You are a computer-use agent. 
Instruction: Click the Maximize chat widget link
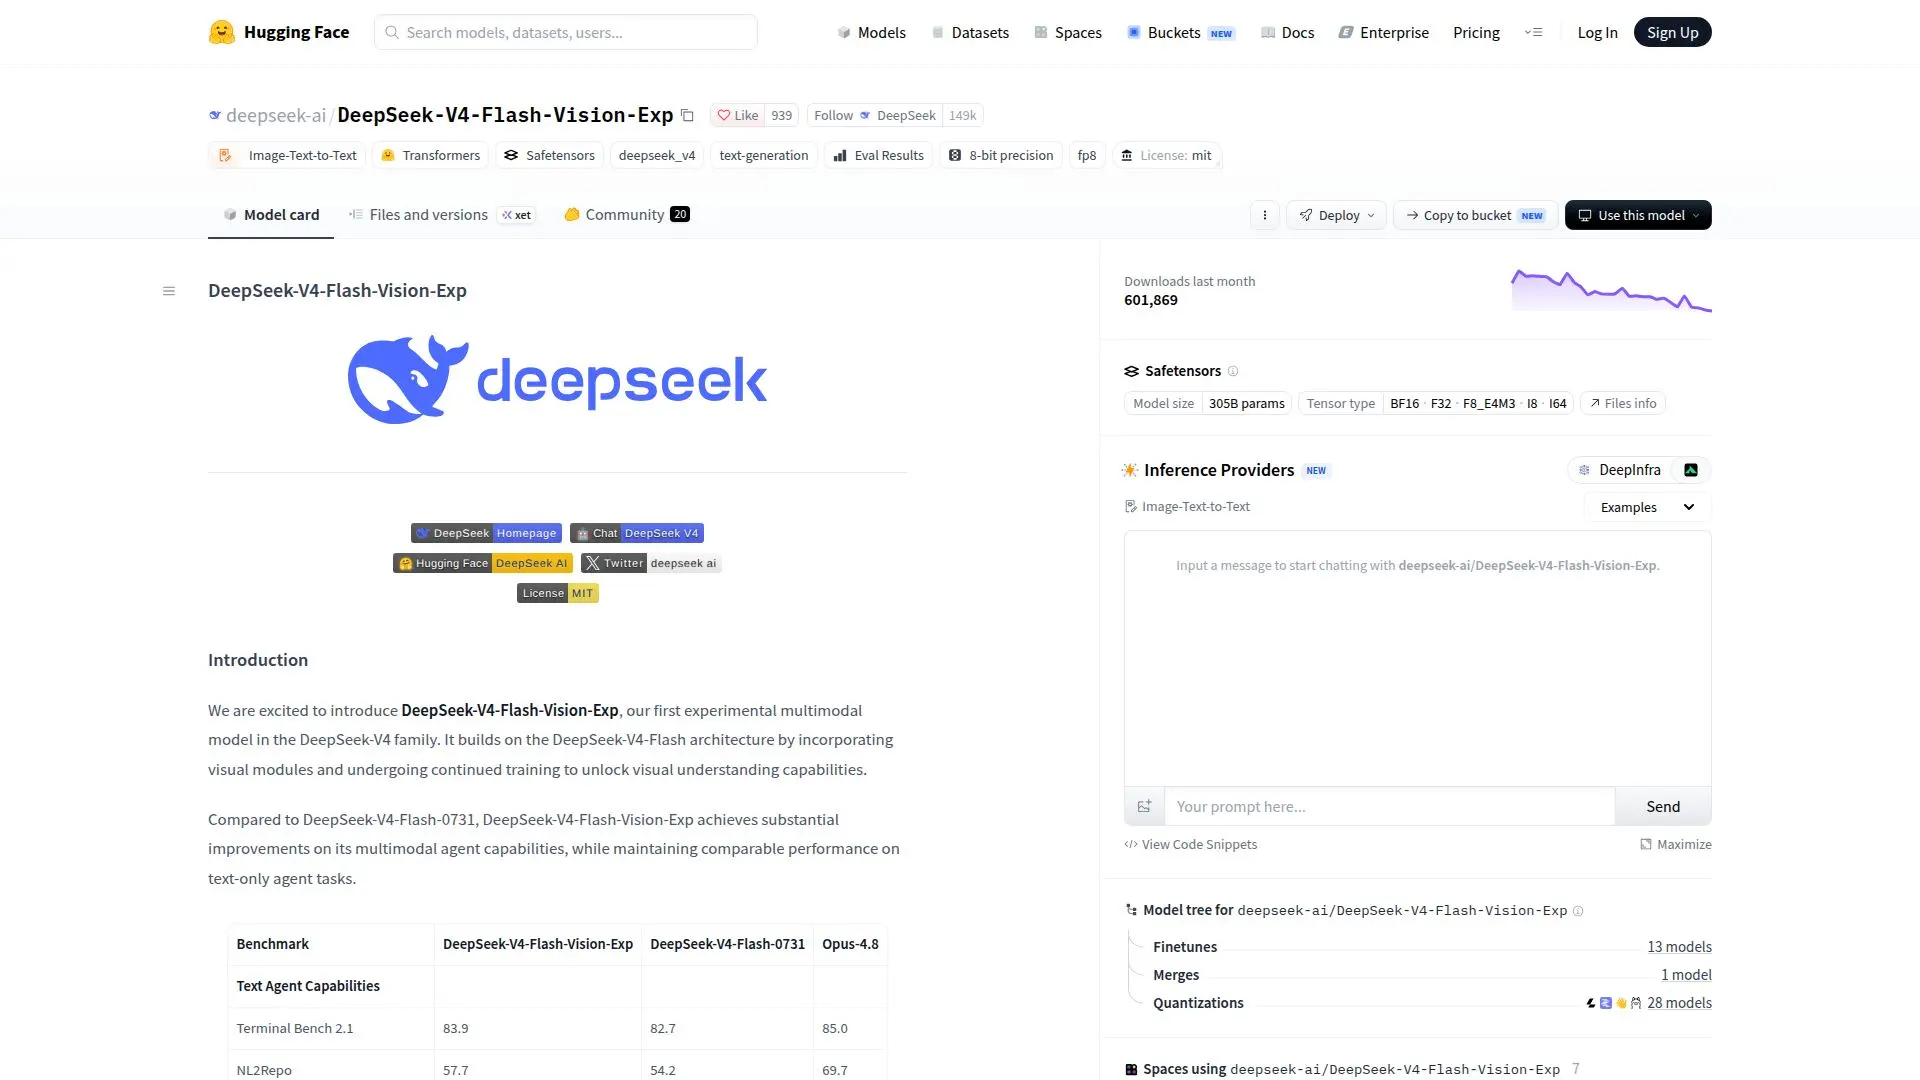1676,844
